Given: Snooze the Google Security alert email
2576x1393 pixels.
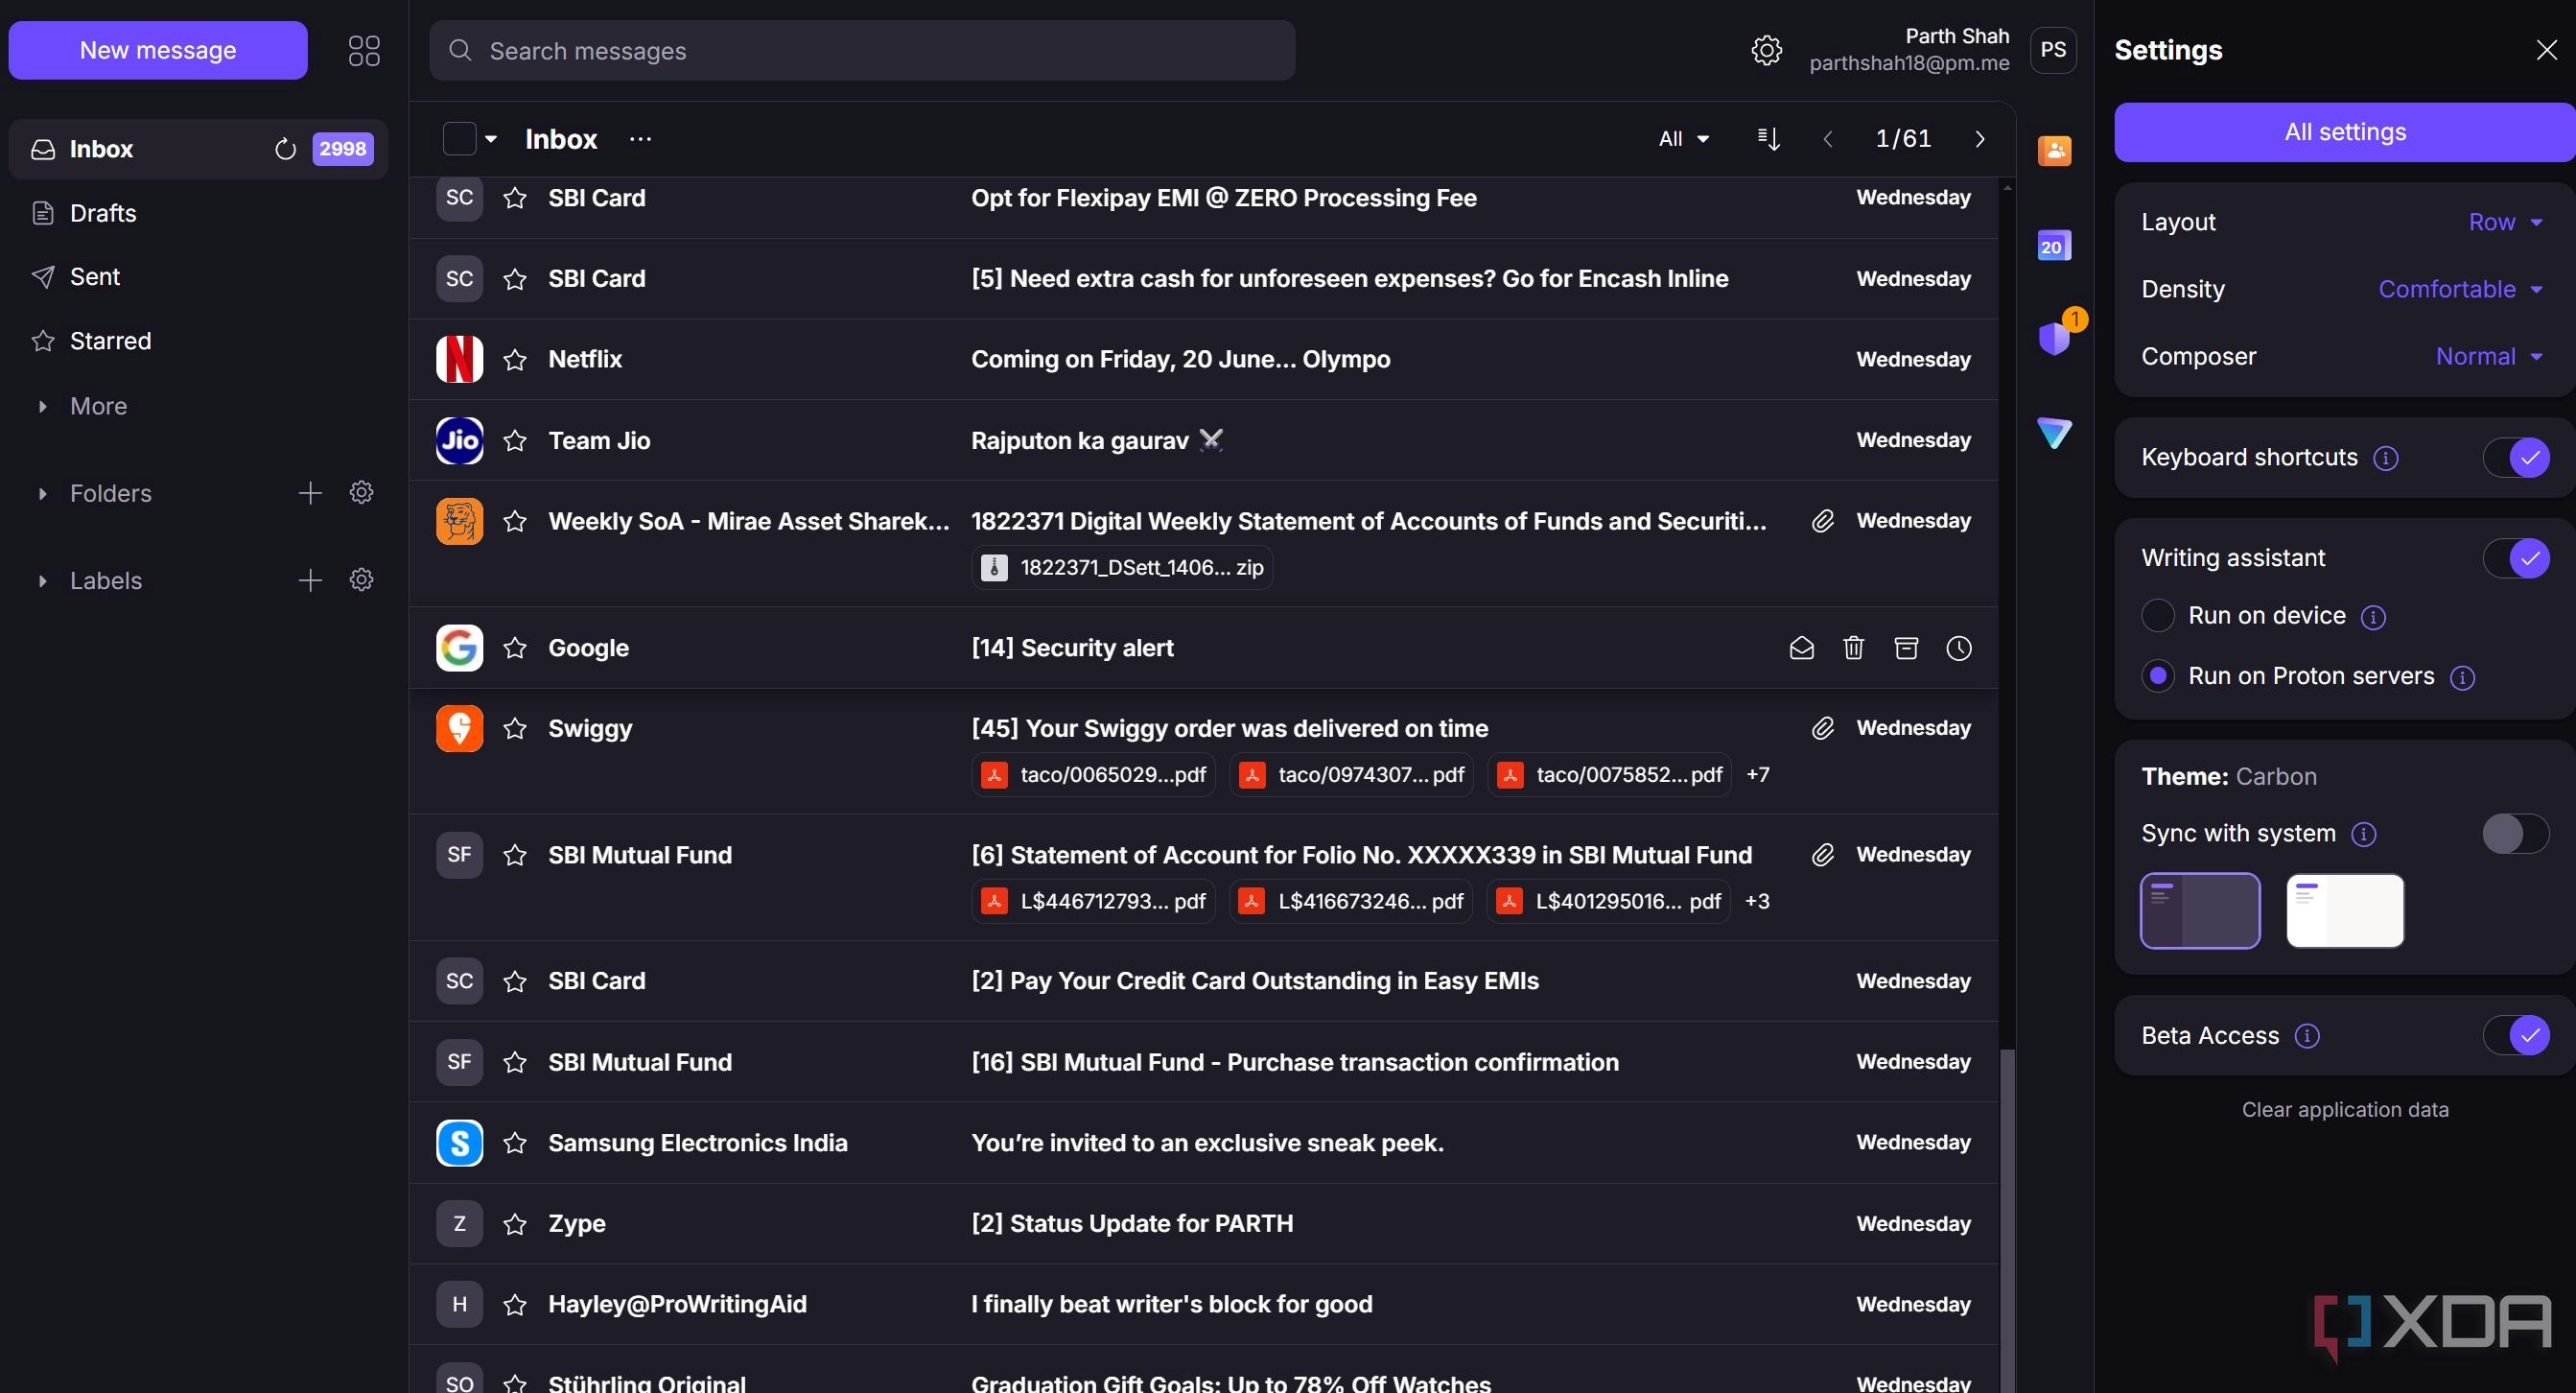Looking at the screenshot, I should point(1958,648).
